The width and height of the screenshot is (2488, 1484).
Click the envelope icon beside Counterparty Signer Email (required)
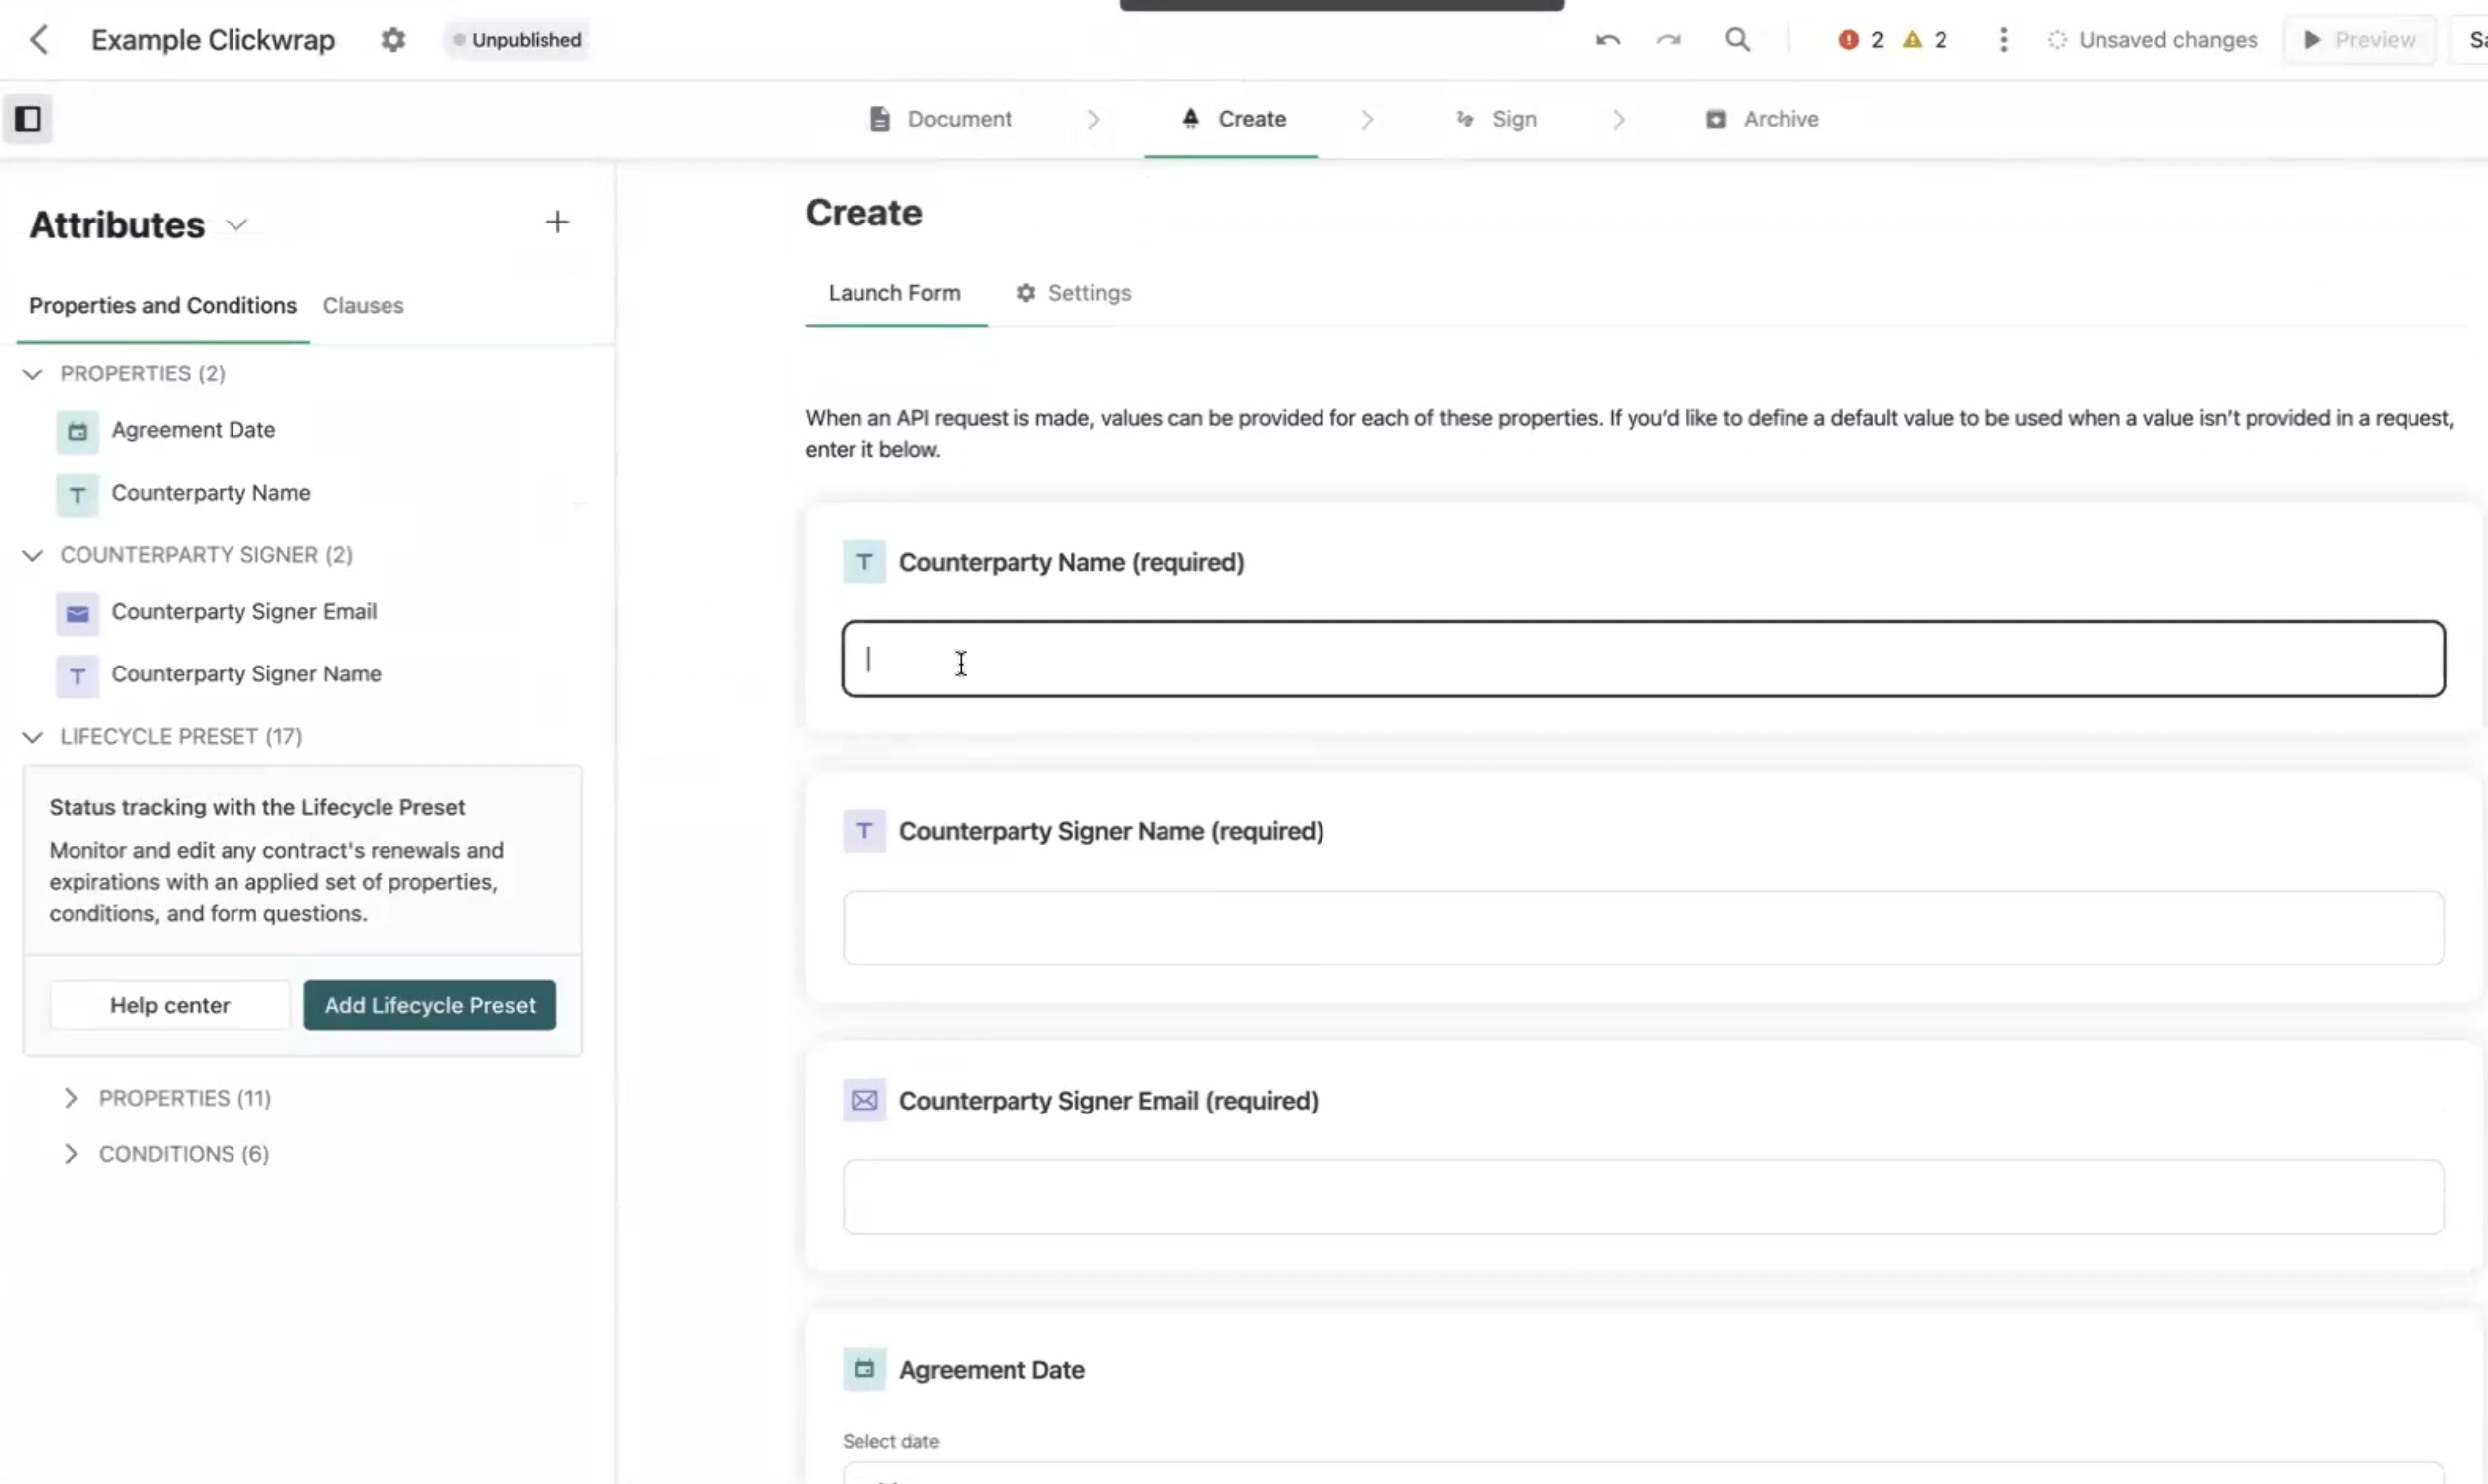[864, 1100]
